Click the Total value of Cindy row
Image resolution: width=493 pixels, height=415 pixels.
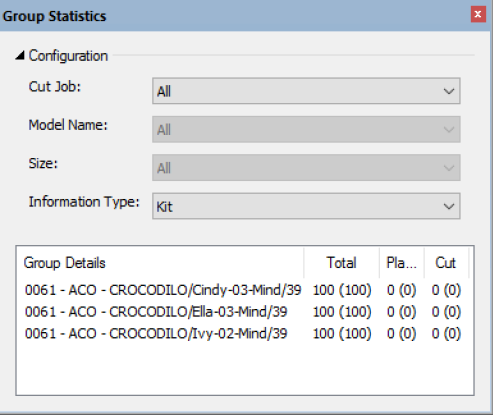(342, 290)
